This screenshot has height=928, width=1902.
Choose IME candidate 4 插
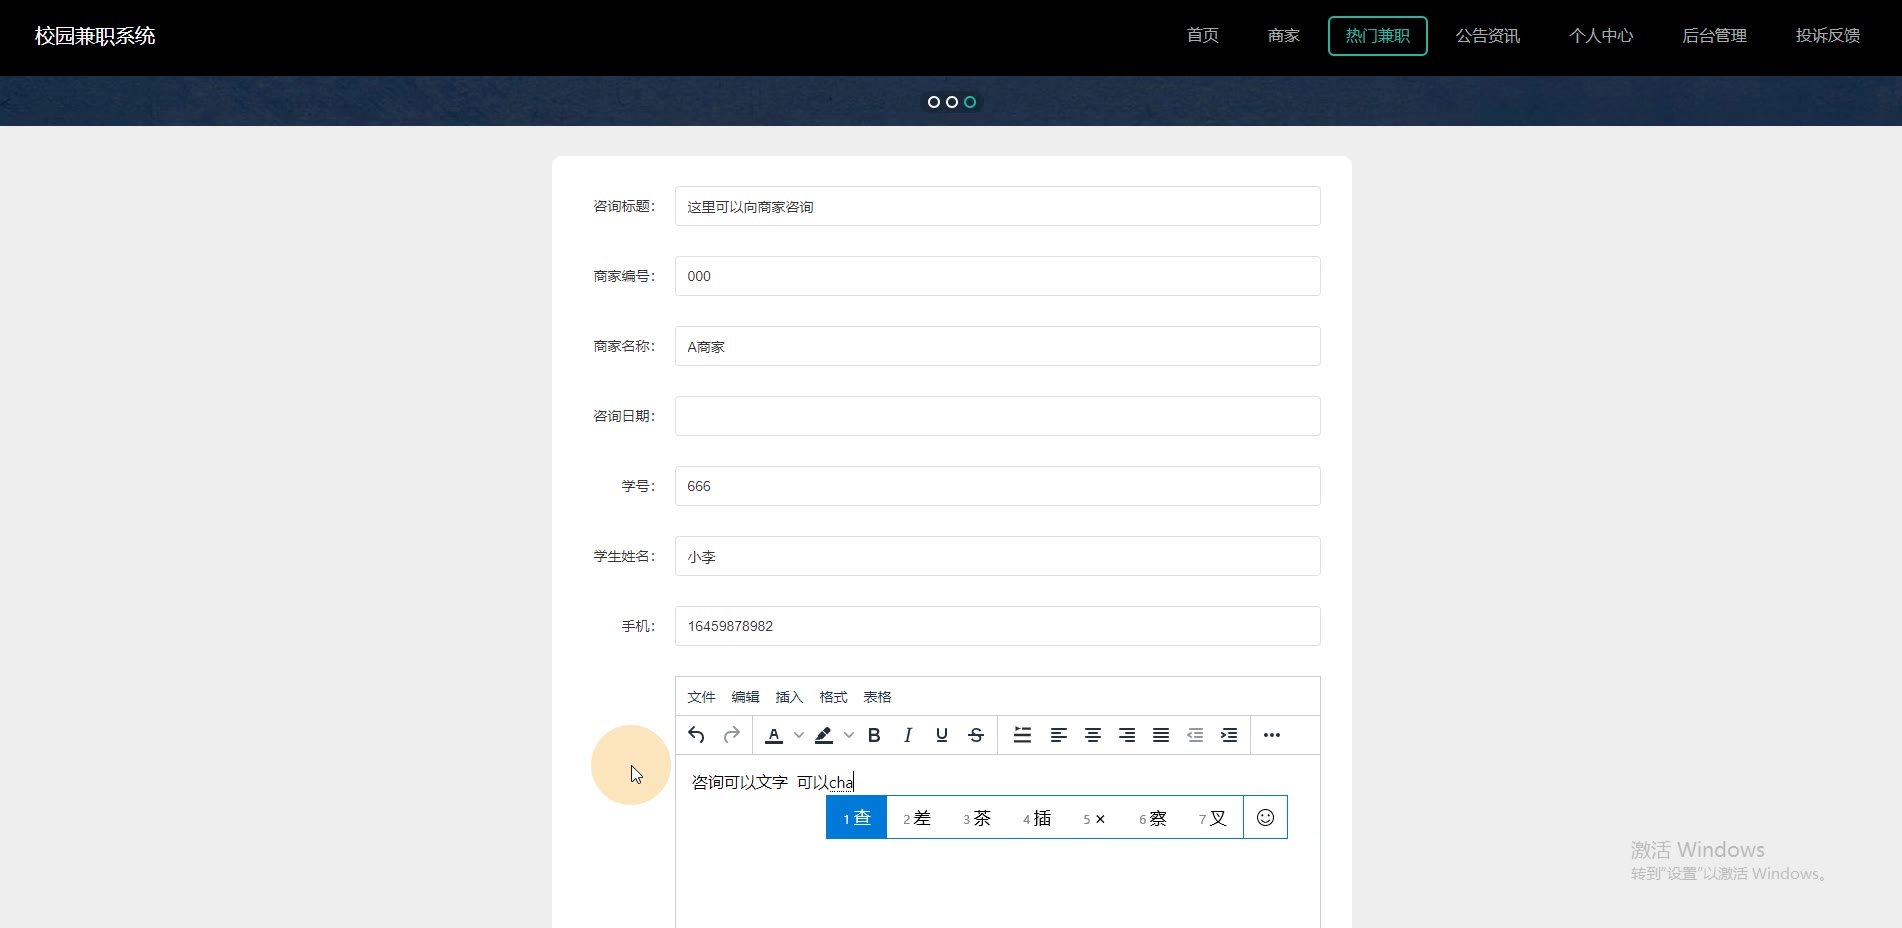pos(1037,818)
